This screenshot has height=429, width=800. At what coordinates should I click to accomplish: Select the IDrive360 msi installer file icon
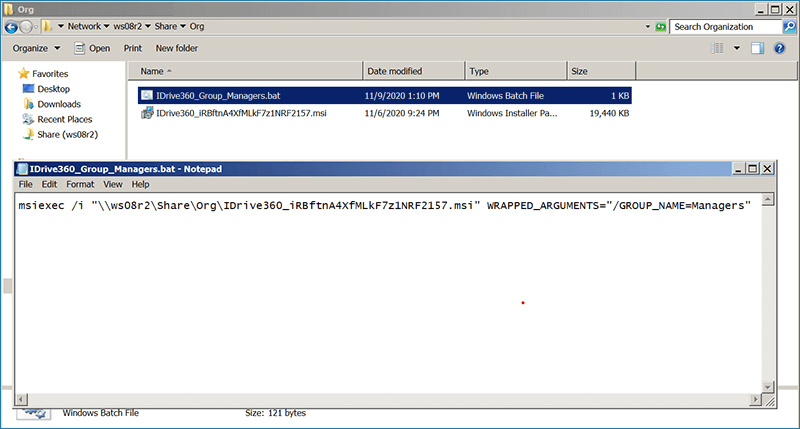(147, 113)
